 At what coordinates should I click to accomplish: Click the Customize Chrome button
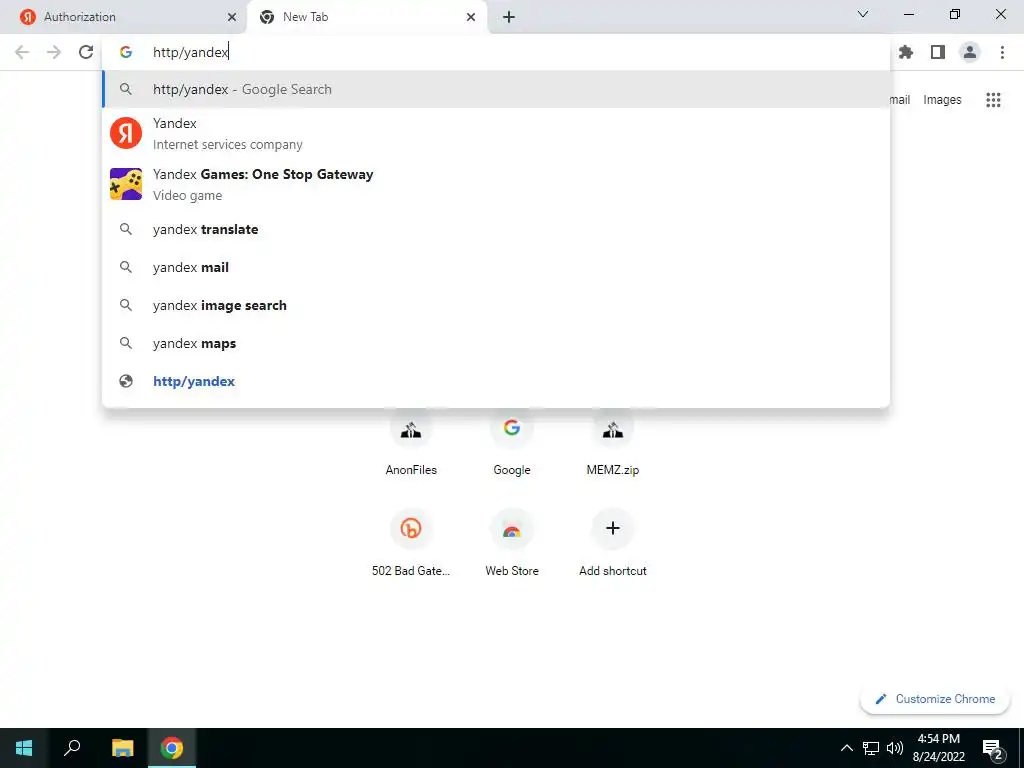click(x=935, y=699)
